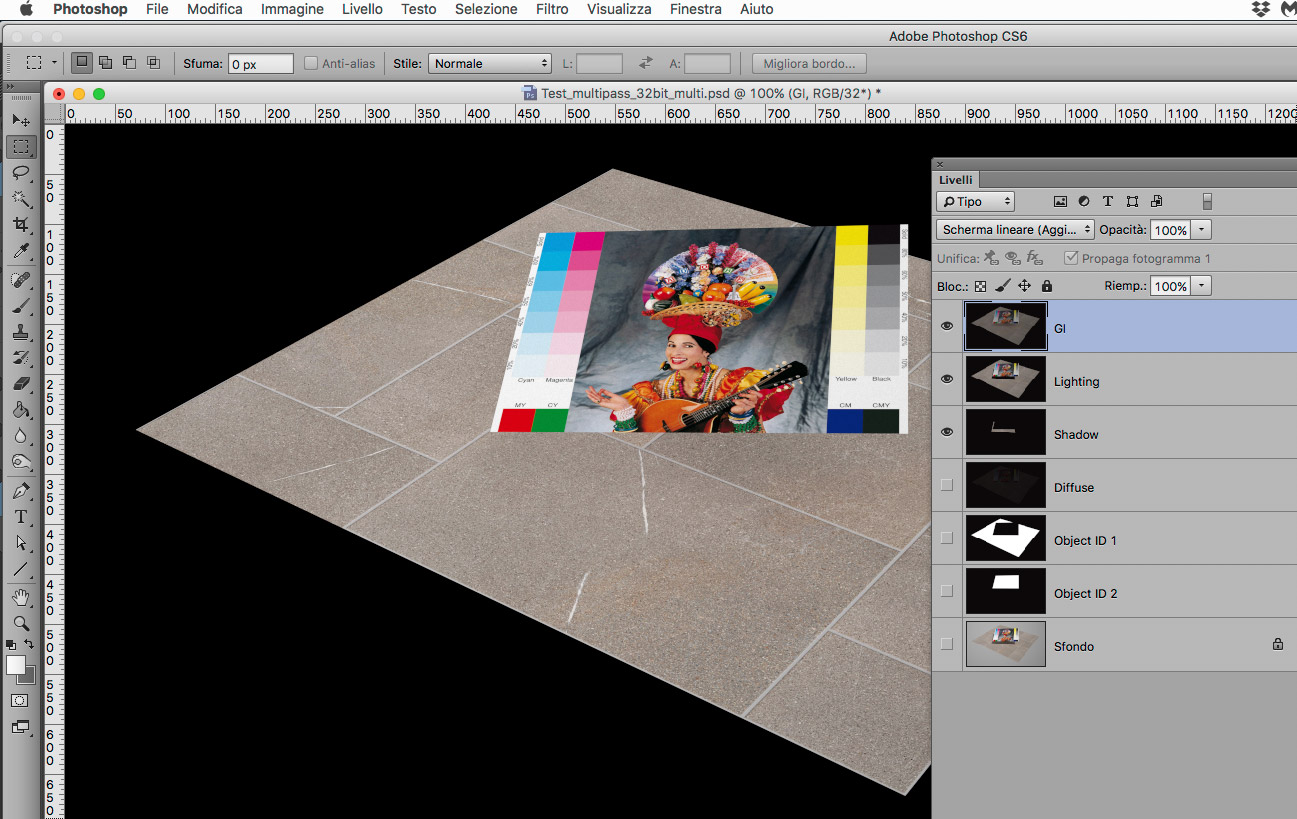Select the Magic Wand tool
Screen dimensions: 1297x819
tap(21, 199)
